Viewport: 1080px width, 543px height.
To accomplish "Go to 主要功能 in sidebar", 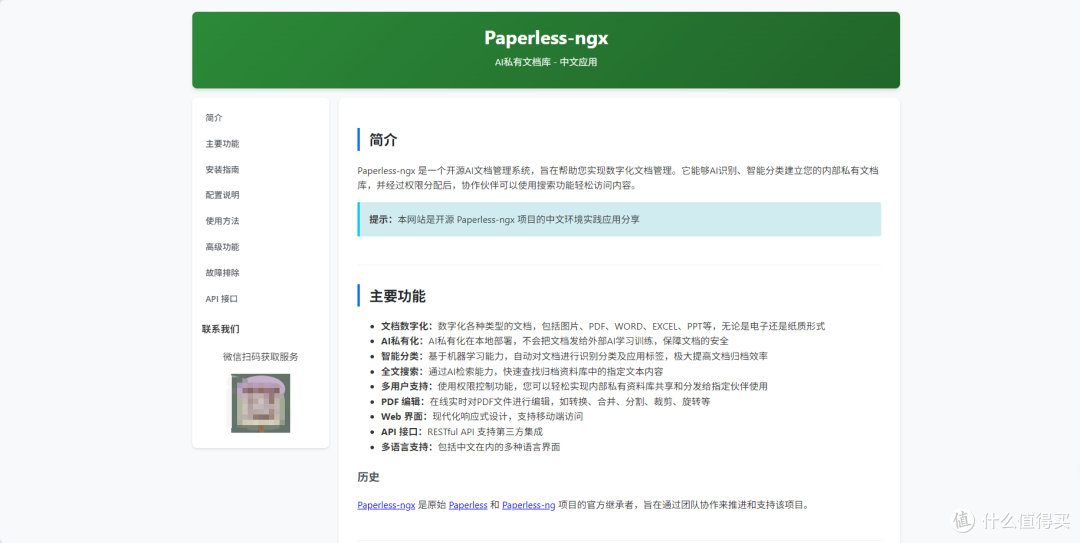I will 222,144.
